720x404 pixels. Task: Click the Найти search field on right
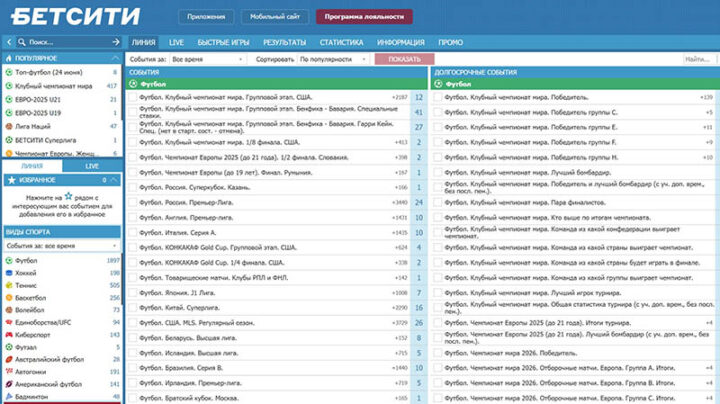pyautogui.click(x=698, y=60)
